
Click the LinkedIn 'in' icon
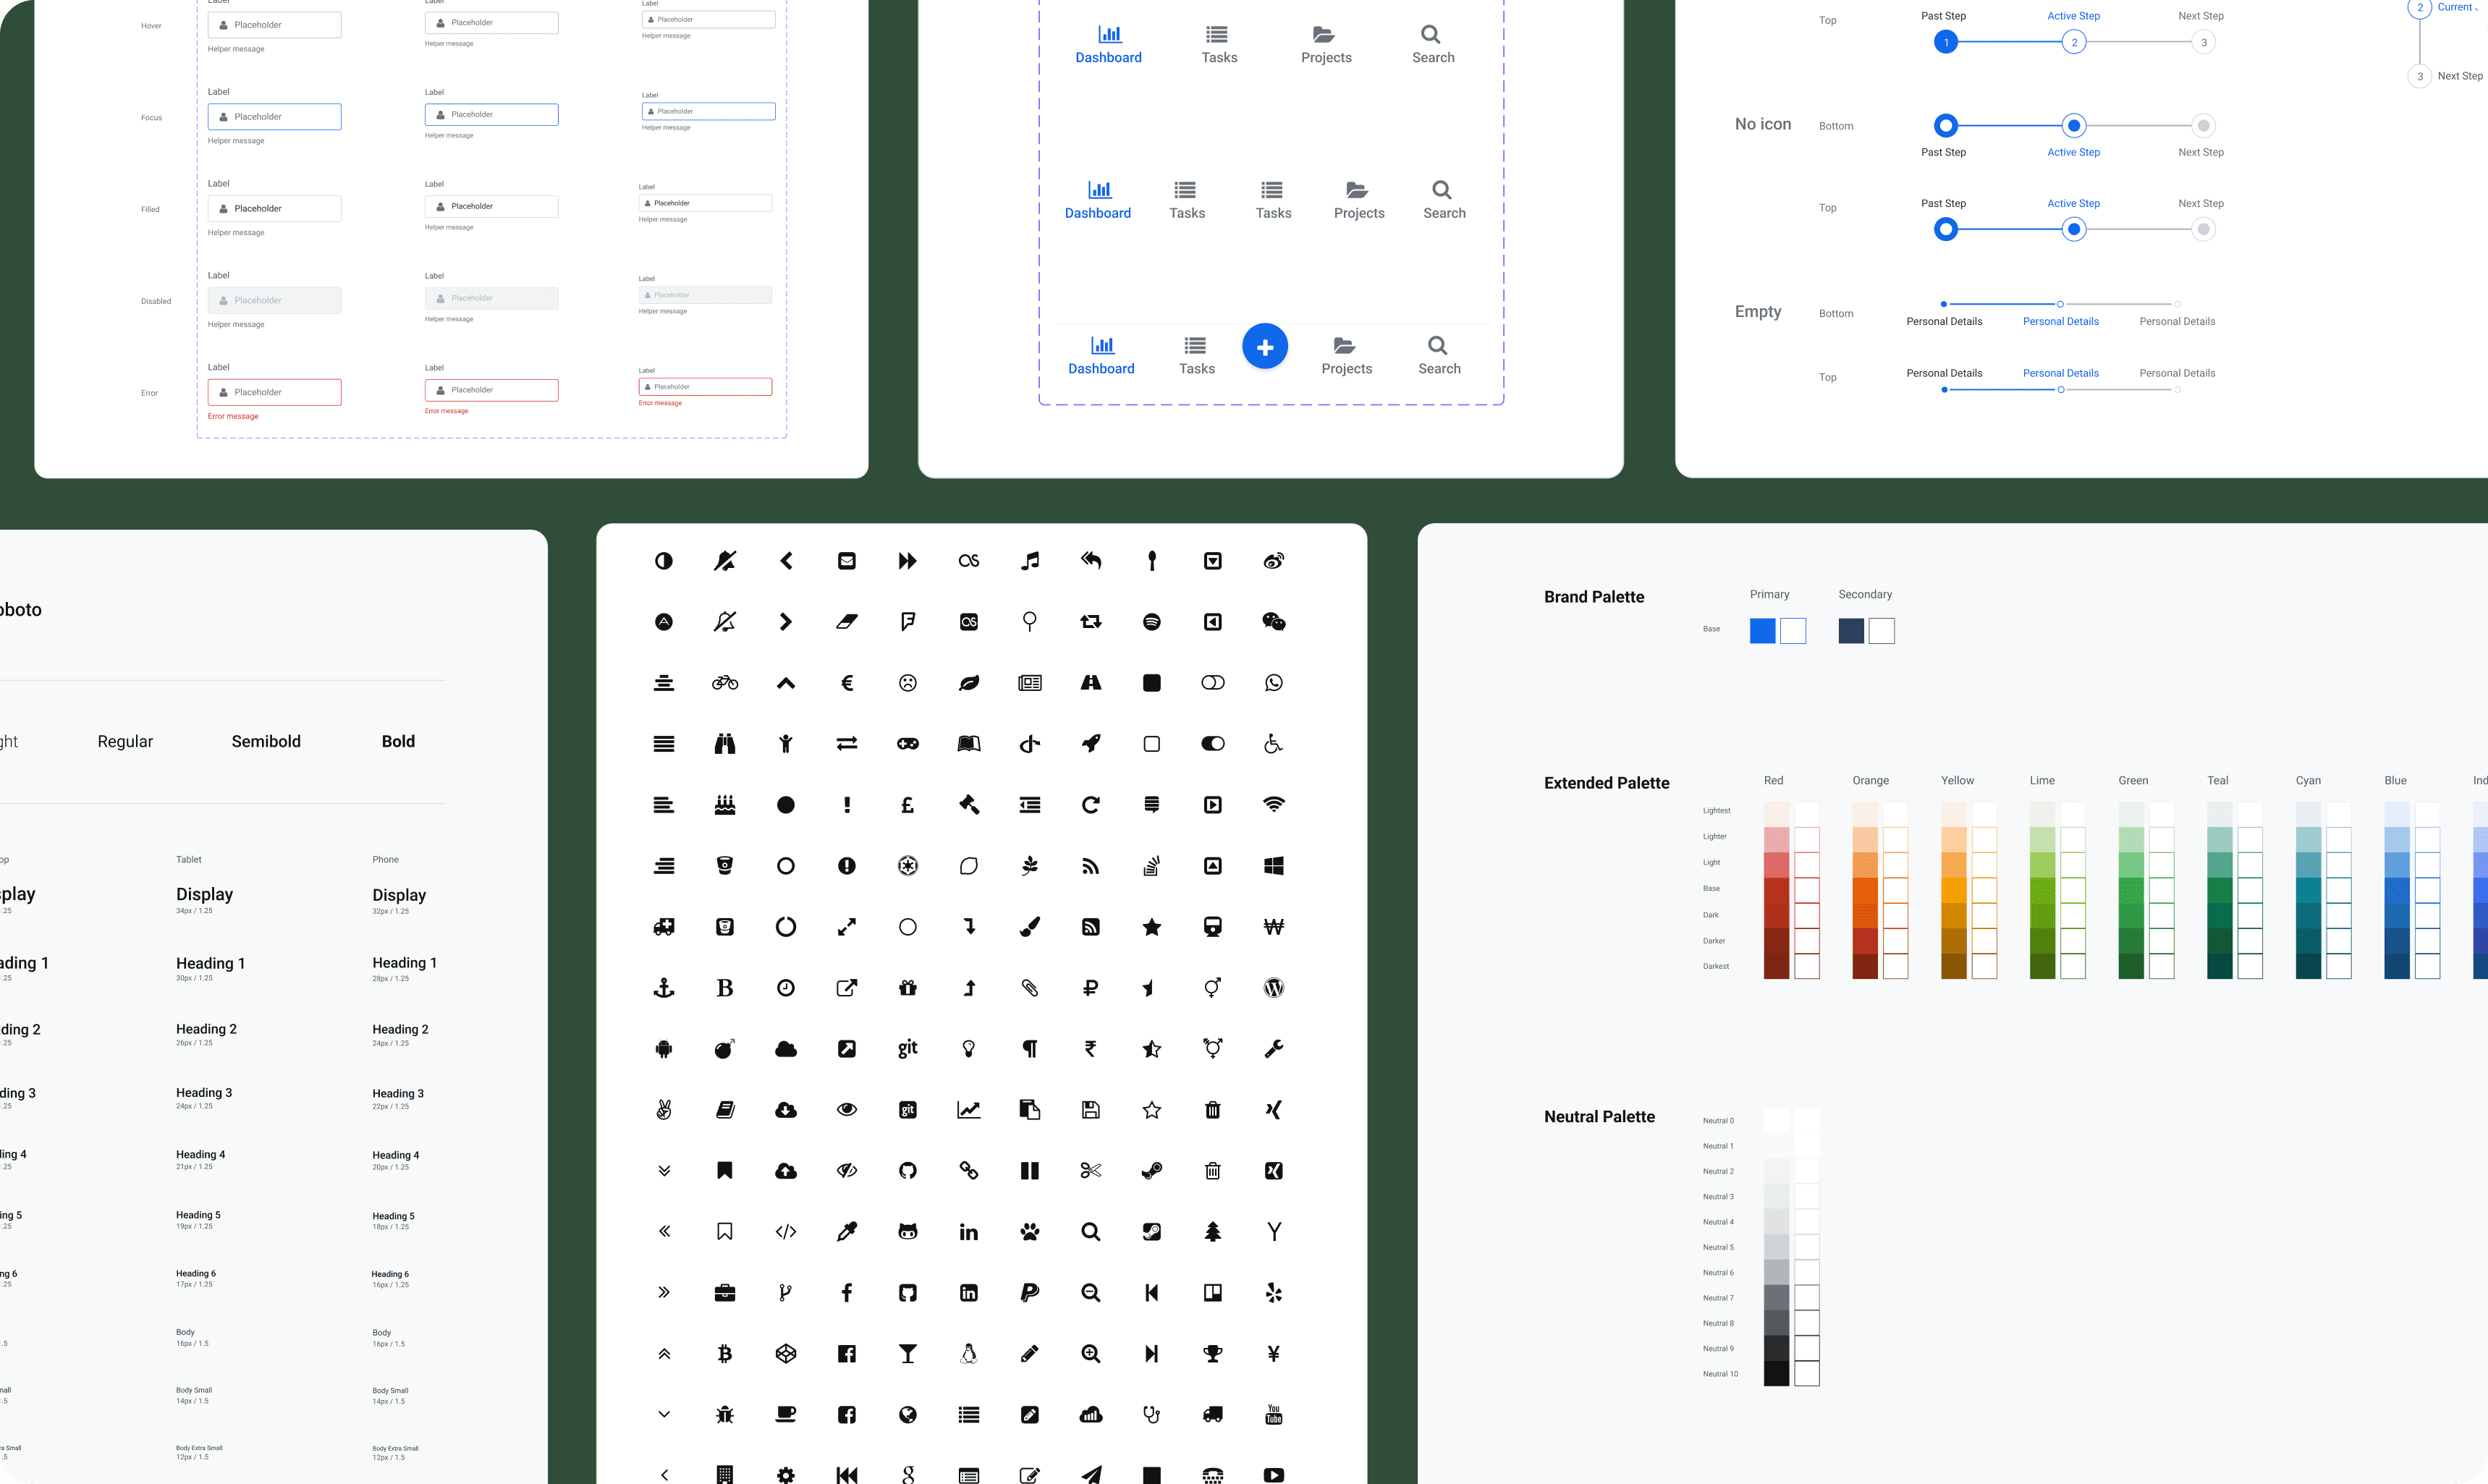click(968, 1232)
